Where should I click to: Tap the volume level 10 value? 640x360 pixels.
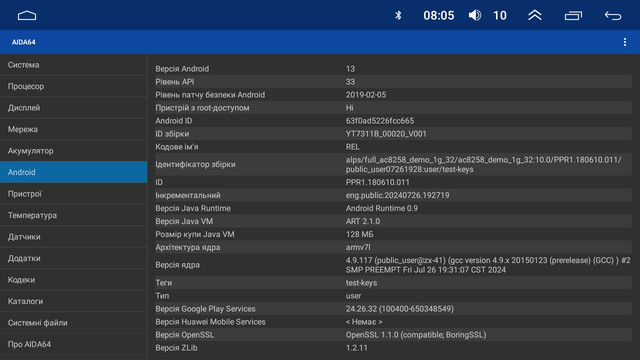500,16
